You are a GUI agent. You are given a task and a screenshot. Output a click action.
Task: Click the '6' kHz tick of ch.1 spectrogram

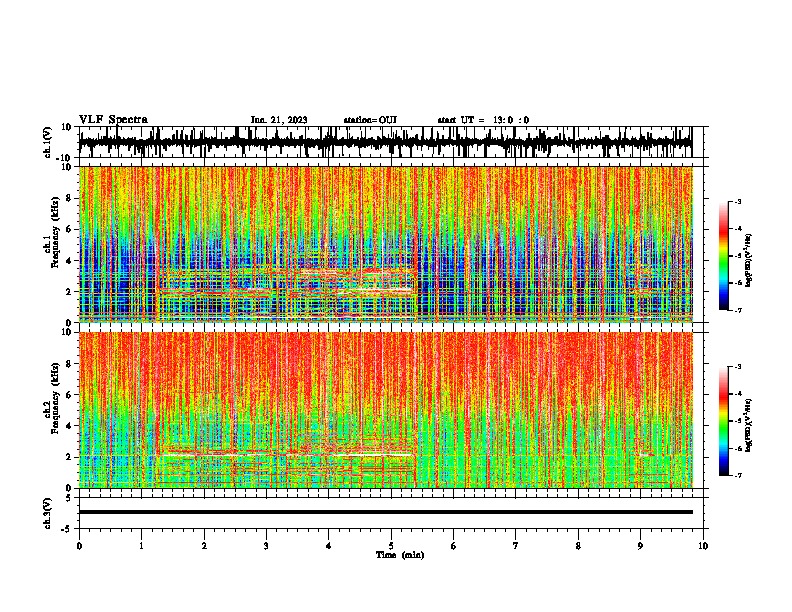pyautogui.click(x=70, y=230)
